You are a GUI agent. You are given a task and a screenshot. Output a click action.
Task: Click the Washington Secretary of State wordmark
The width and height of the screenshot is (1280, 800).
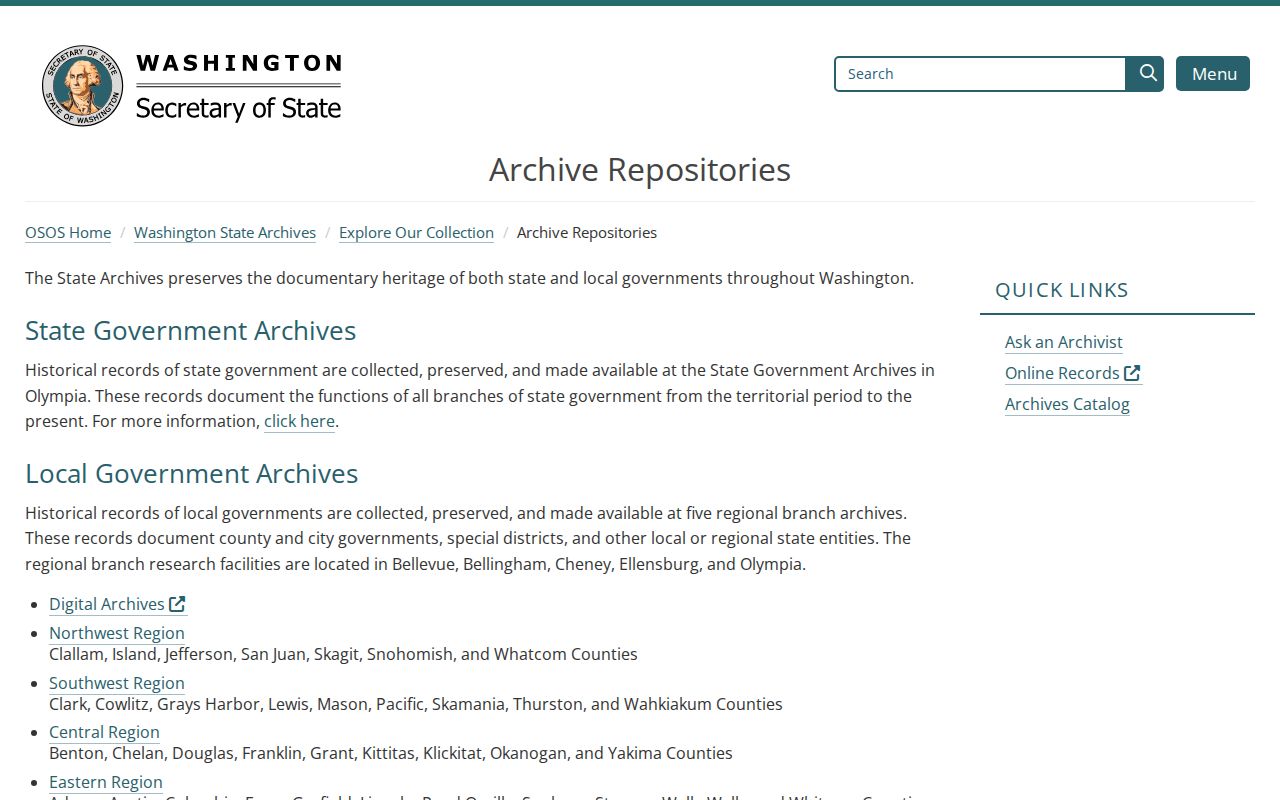pos(238,87)
